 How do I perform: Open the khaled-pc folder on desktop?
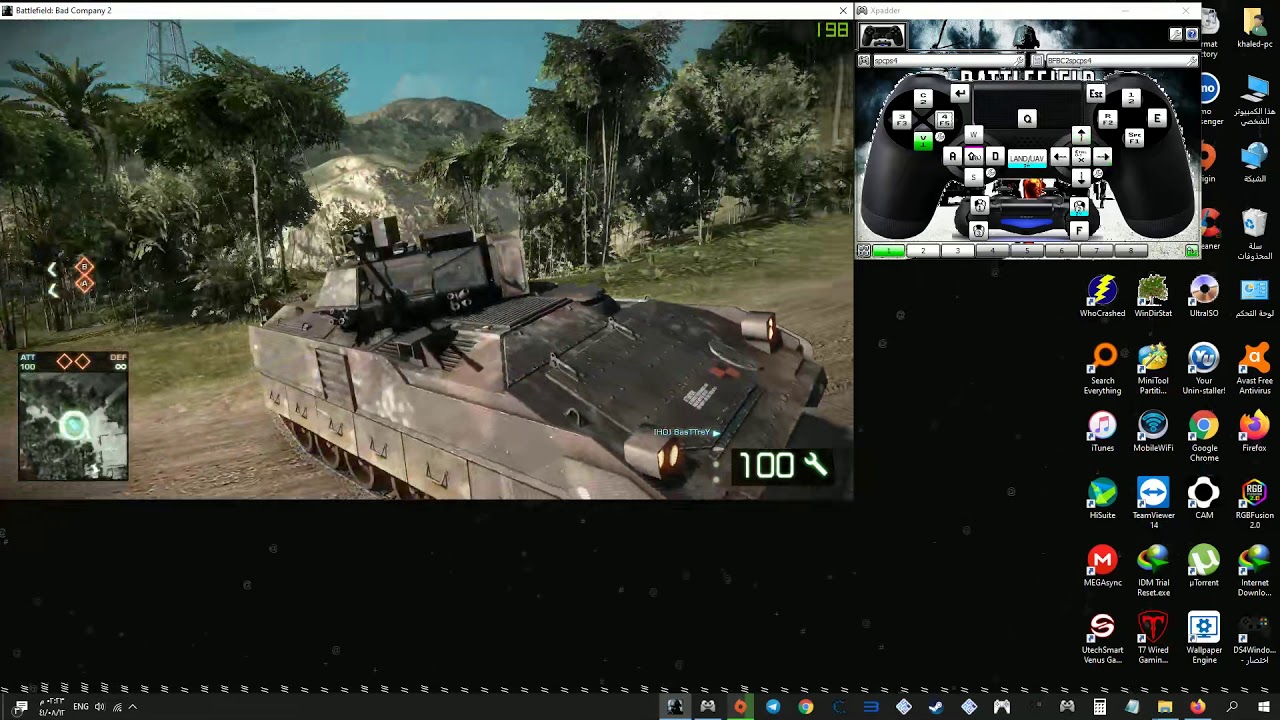pyautogui.click(x=1255, y=28)
